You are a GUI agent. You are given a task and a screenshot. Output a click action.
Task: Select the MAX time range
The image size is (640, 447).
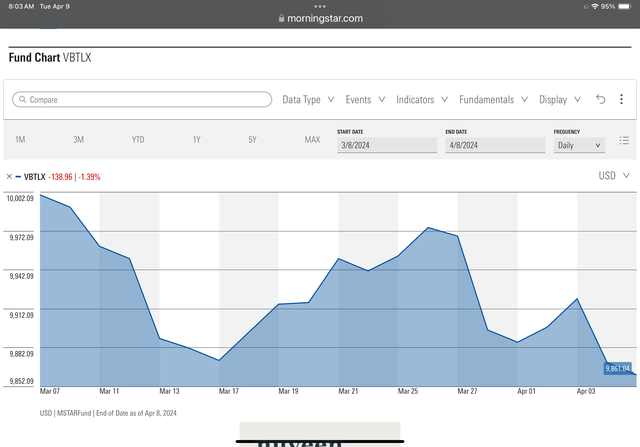[312, 140]
